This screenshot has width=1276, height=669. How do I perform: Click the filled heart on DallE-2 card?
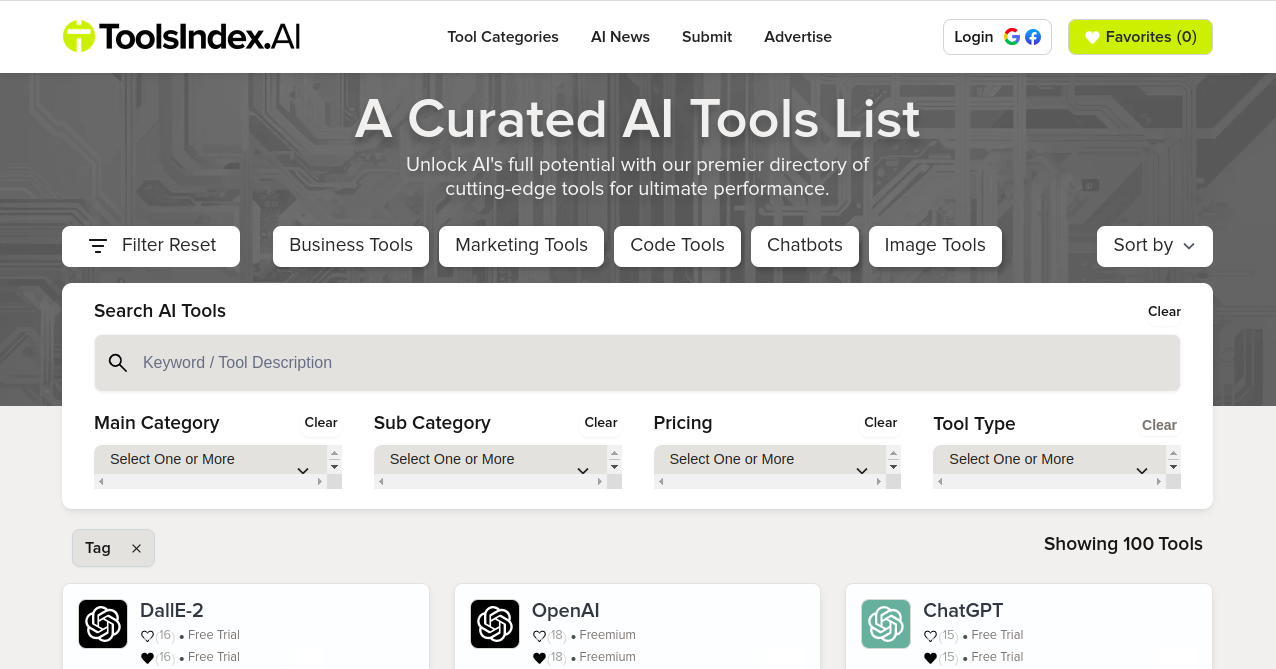147,658
